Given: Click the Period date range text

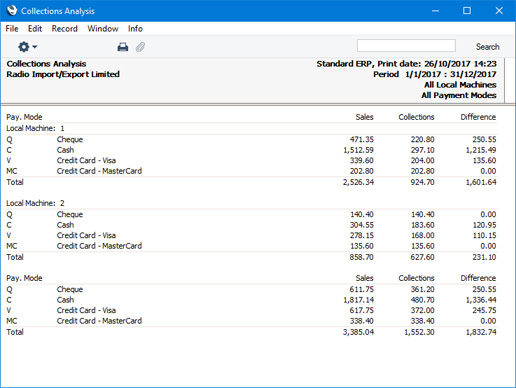Looking at the screenshot, I should 435,74.
